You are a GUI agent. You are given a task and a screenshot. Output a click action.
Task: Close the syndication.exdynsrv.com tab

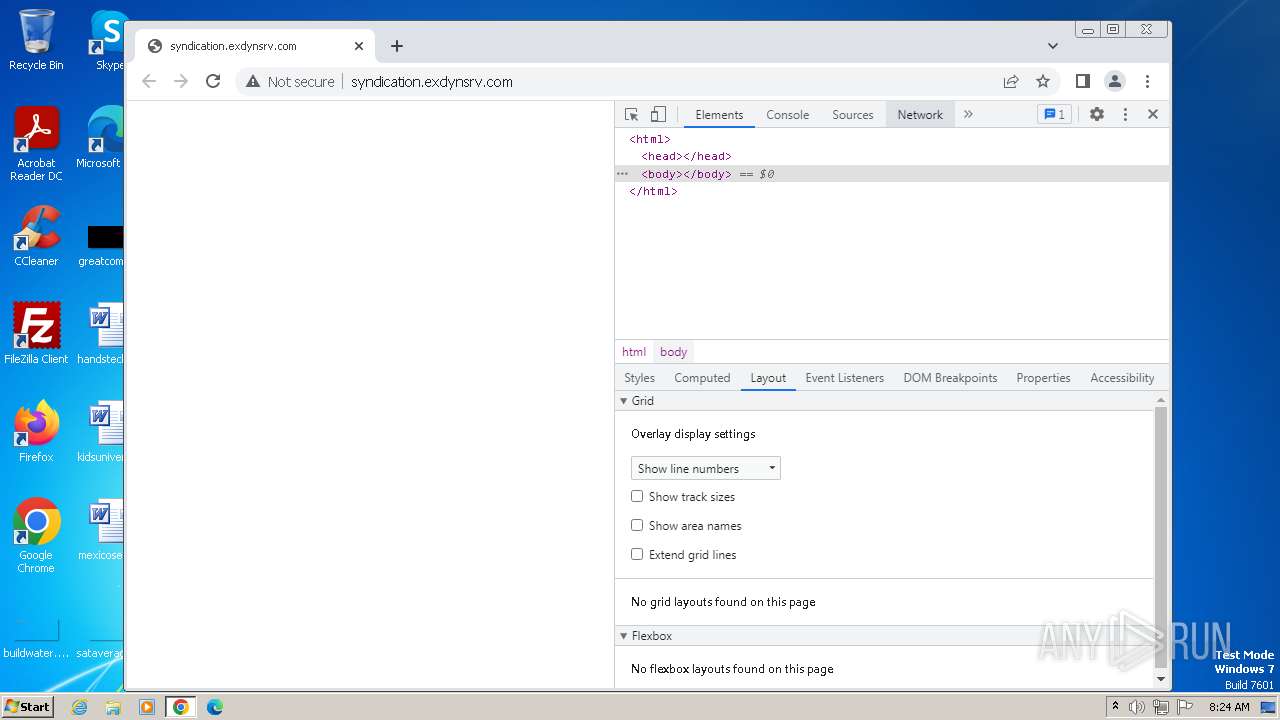[359, 46]
